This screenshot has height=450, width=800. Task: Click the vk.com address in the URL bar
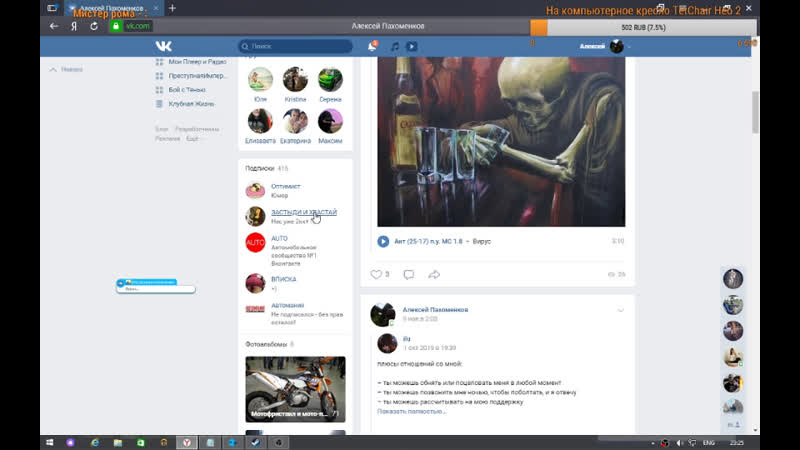[138, 26]
